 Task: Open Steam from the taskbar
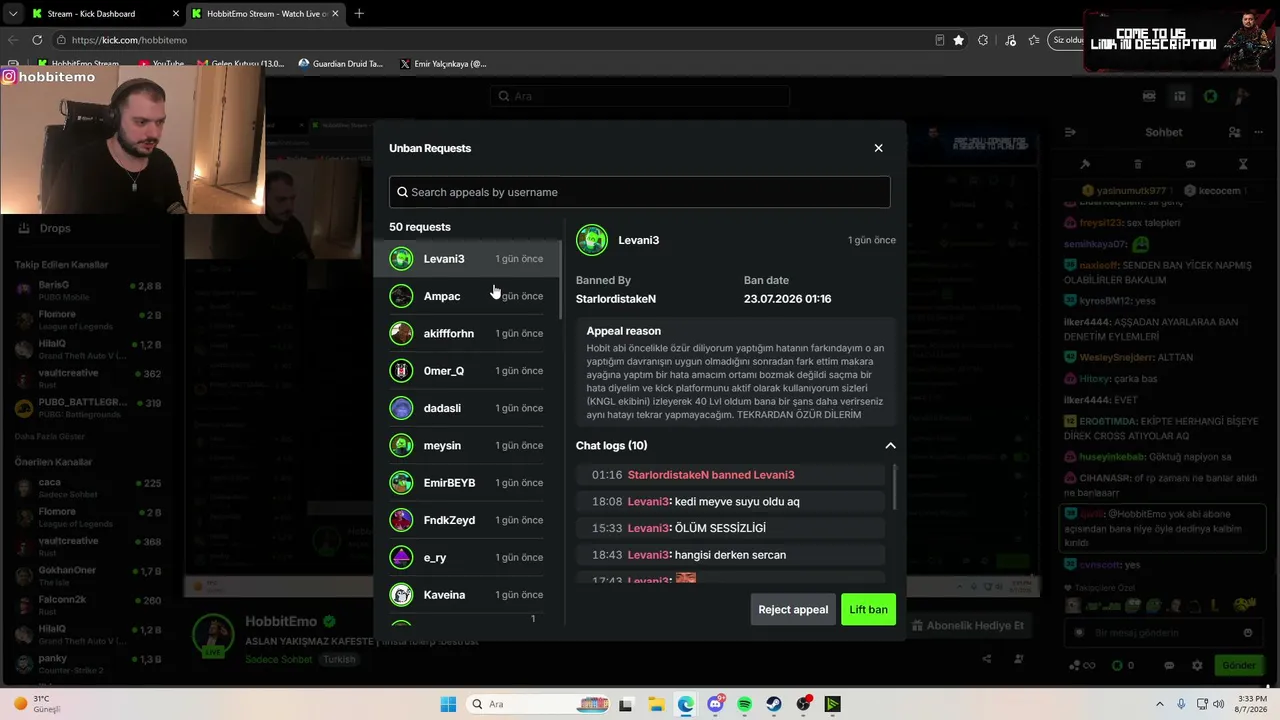(774, 704)
